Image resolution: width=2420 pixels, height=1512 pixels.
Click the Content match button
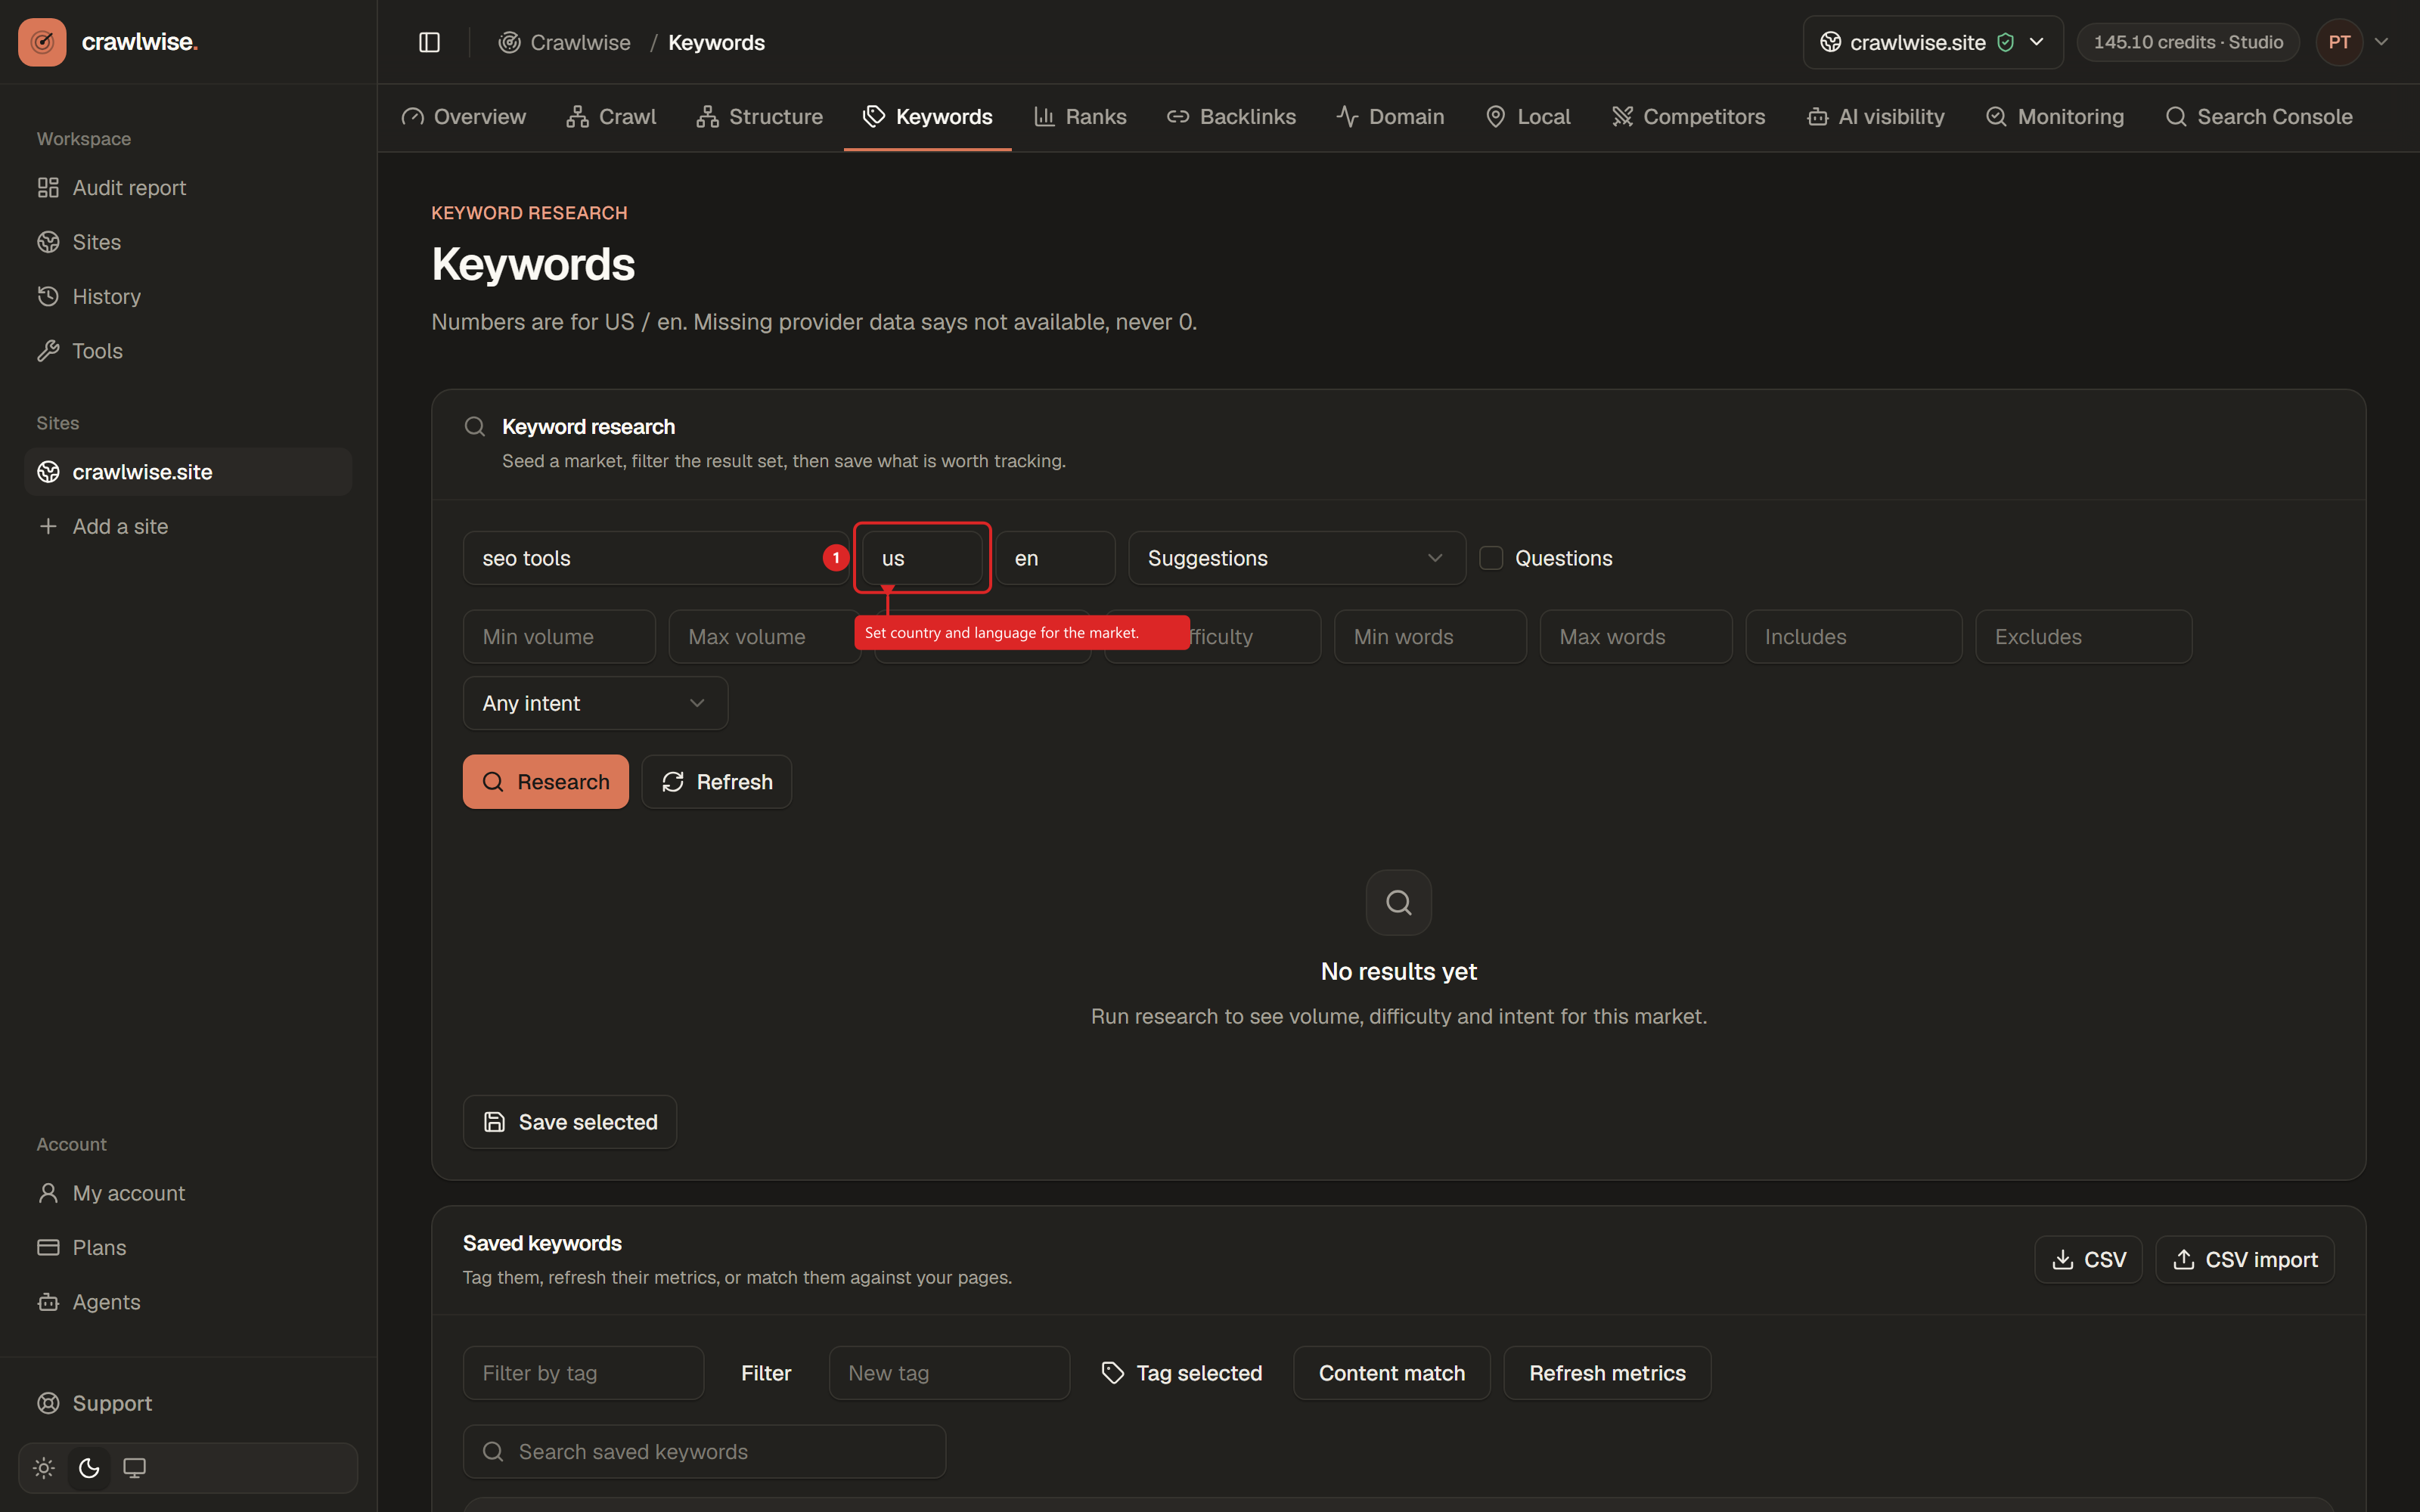1392,1373
